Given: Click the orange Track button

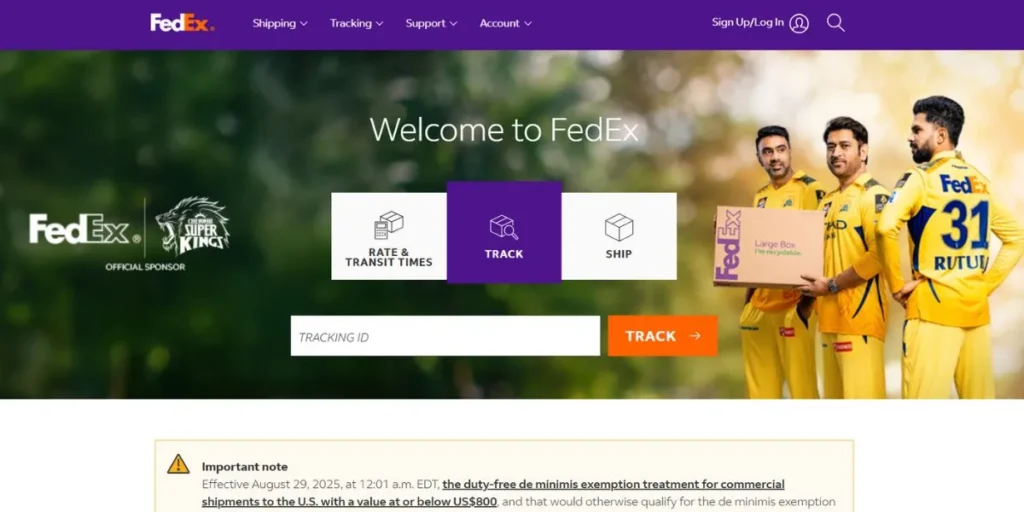Looking at the screenshot, I should (x=662, y=336).
